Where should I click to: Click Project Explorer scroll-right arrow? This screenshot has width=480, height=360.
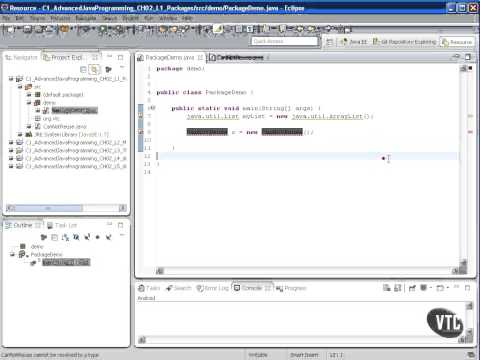[123, 208]
